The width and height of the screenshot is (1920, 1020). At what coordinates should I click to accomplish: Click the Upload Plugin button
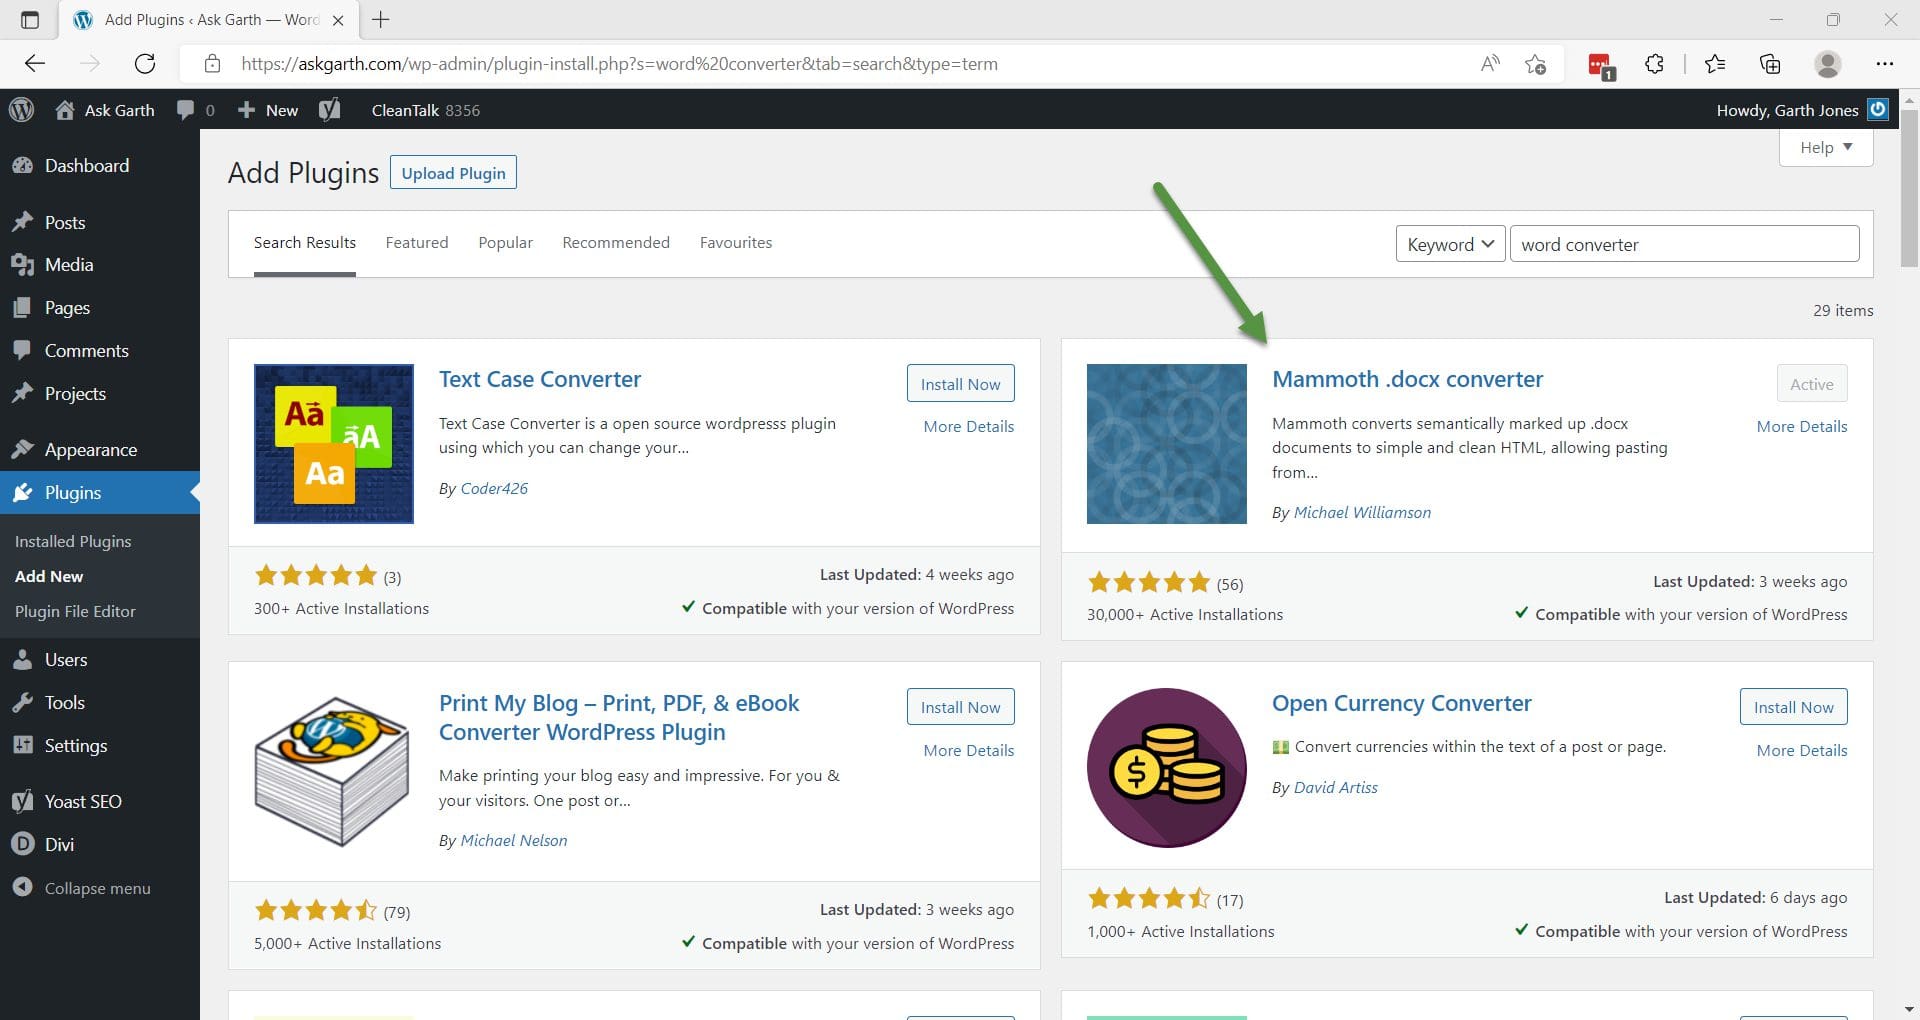pyautogui.click(x=453, y=173)
